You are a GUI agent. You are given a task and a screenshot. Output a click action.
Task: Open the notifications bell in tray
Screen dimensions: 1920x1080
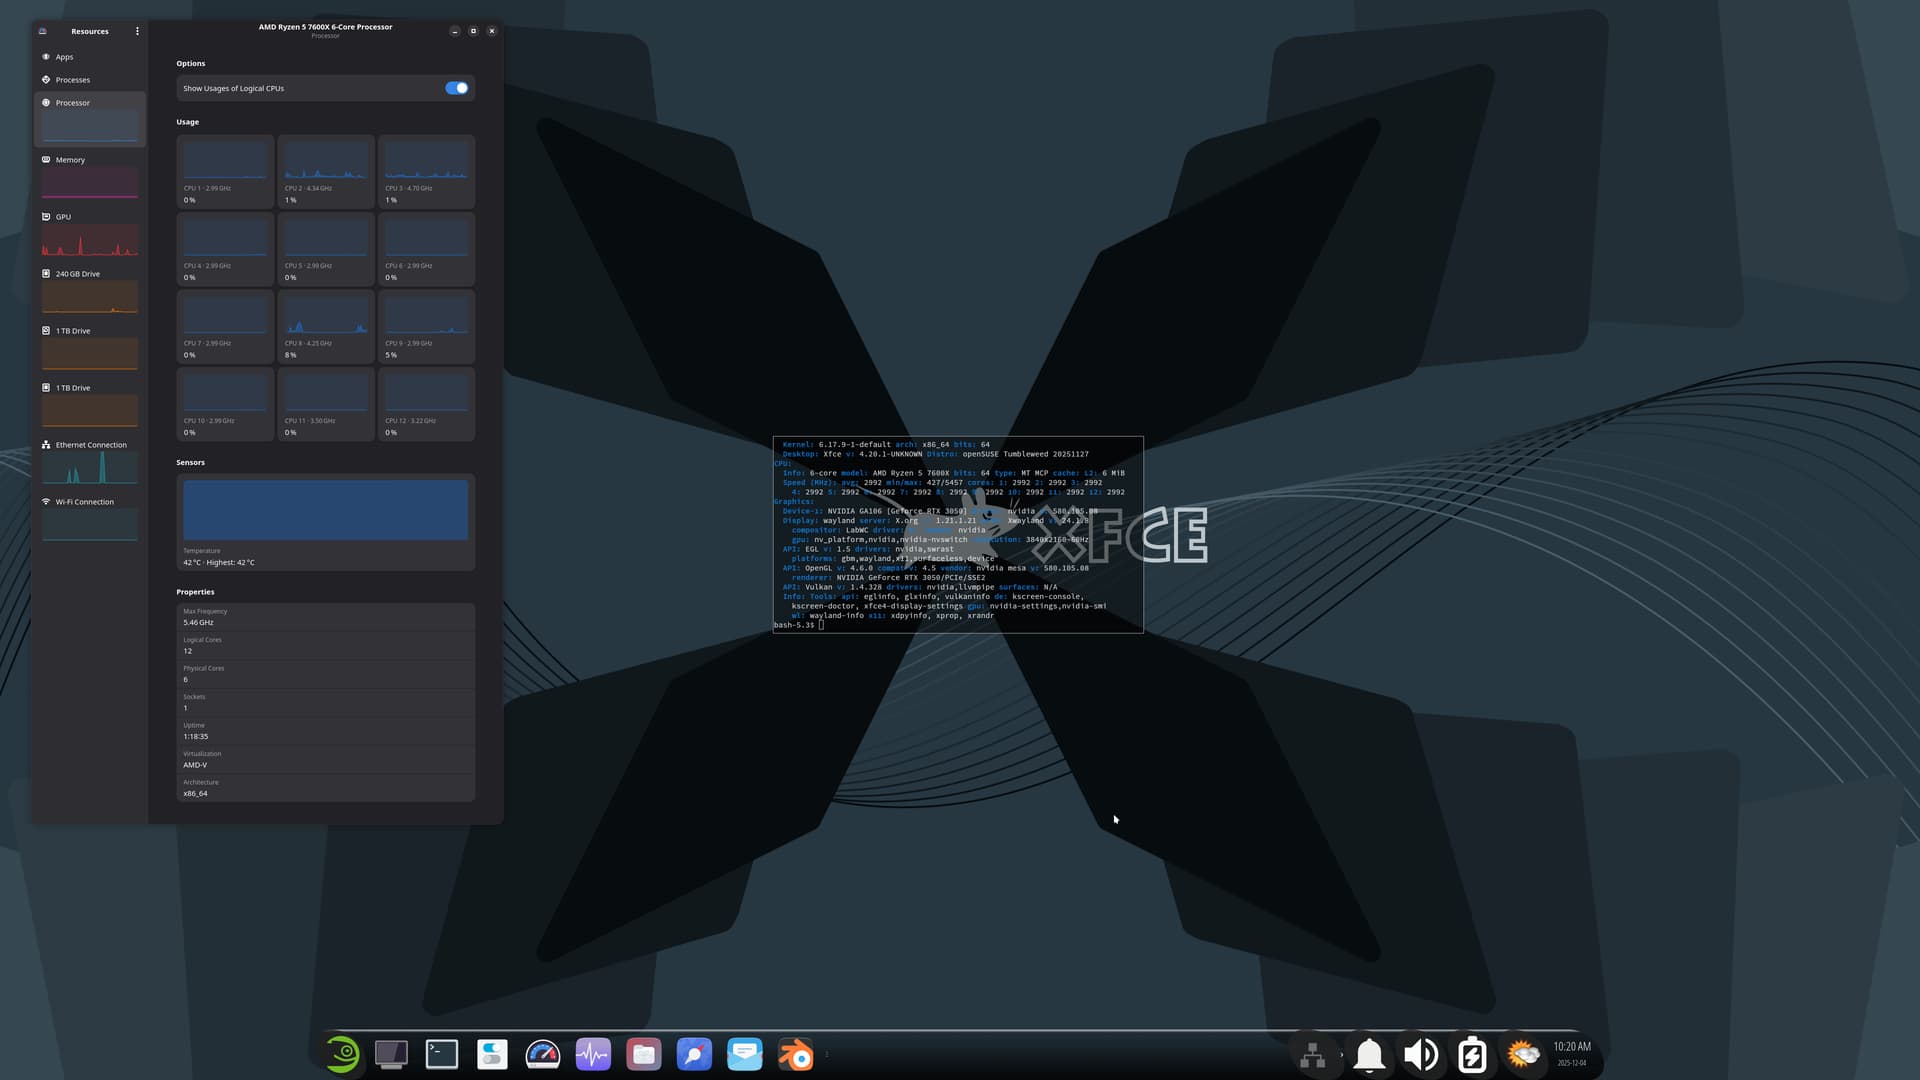pos(1369,1054)
